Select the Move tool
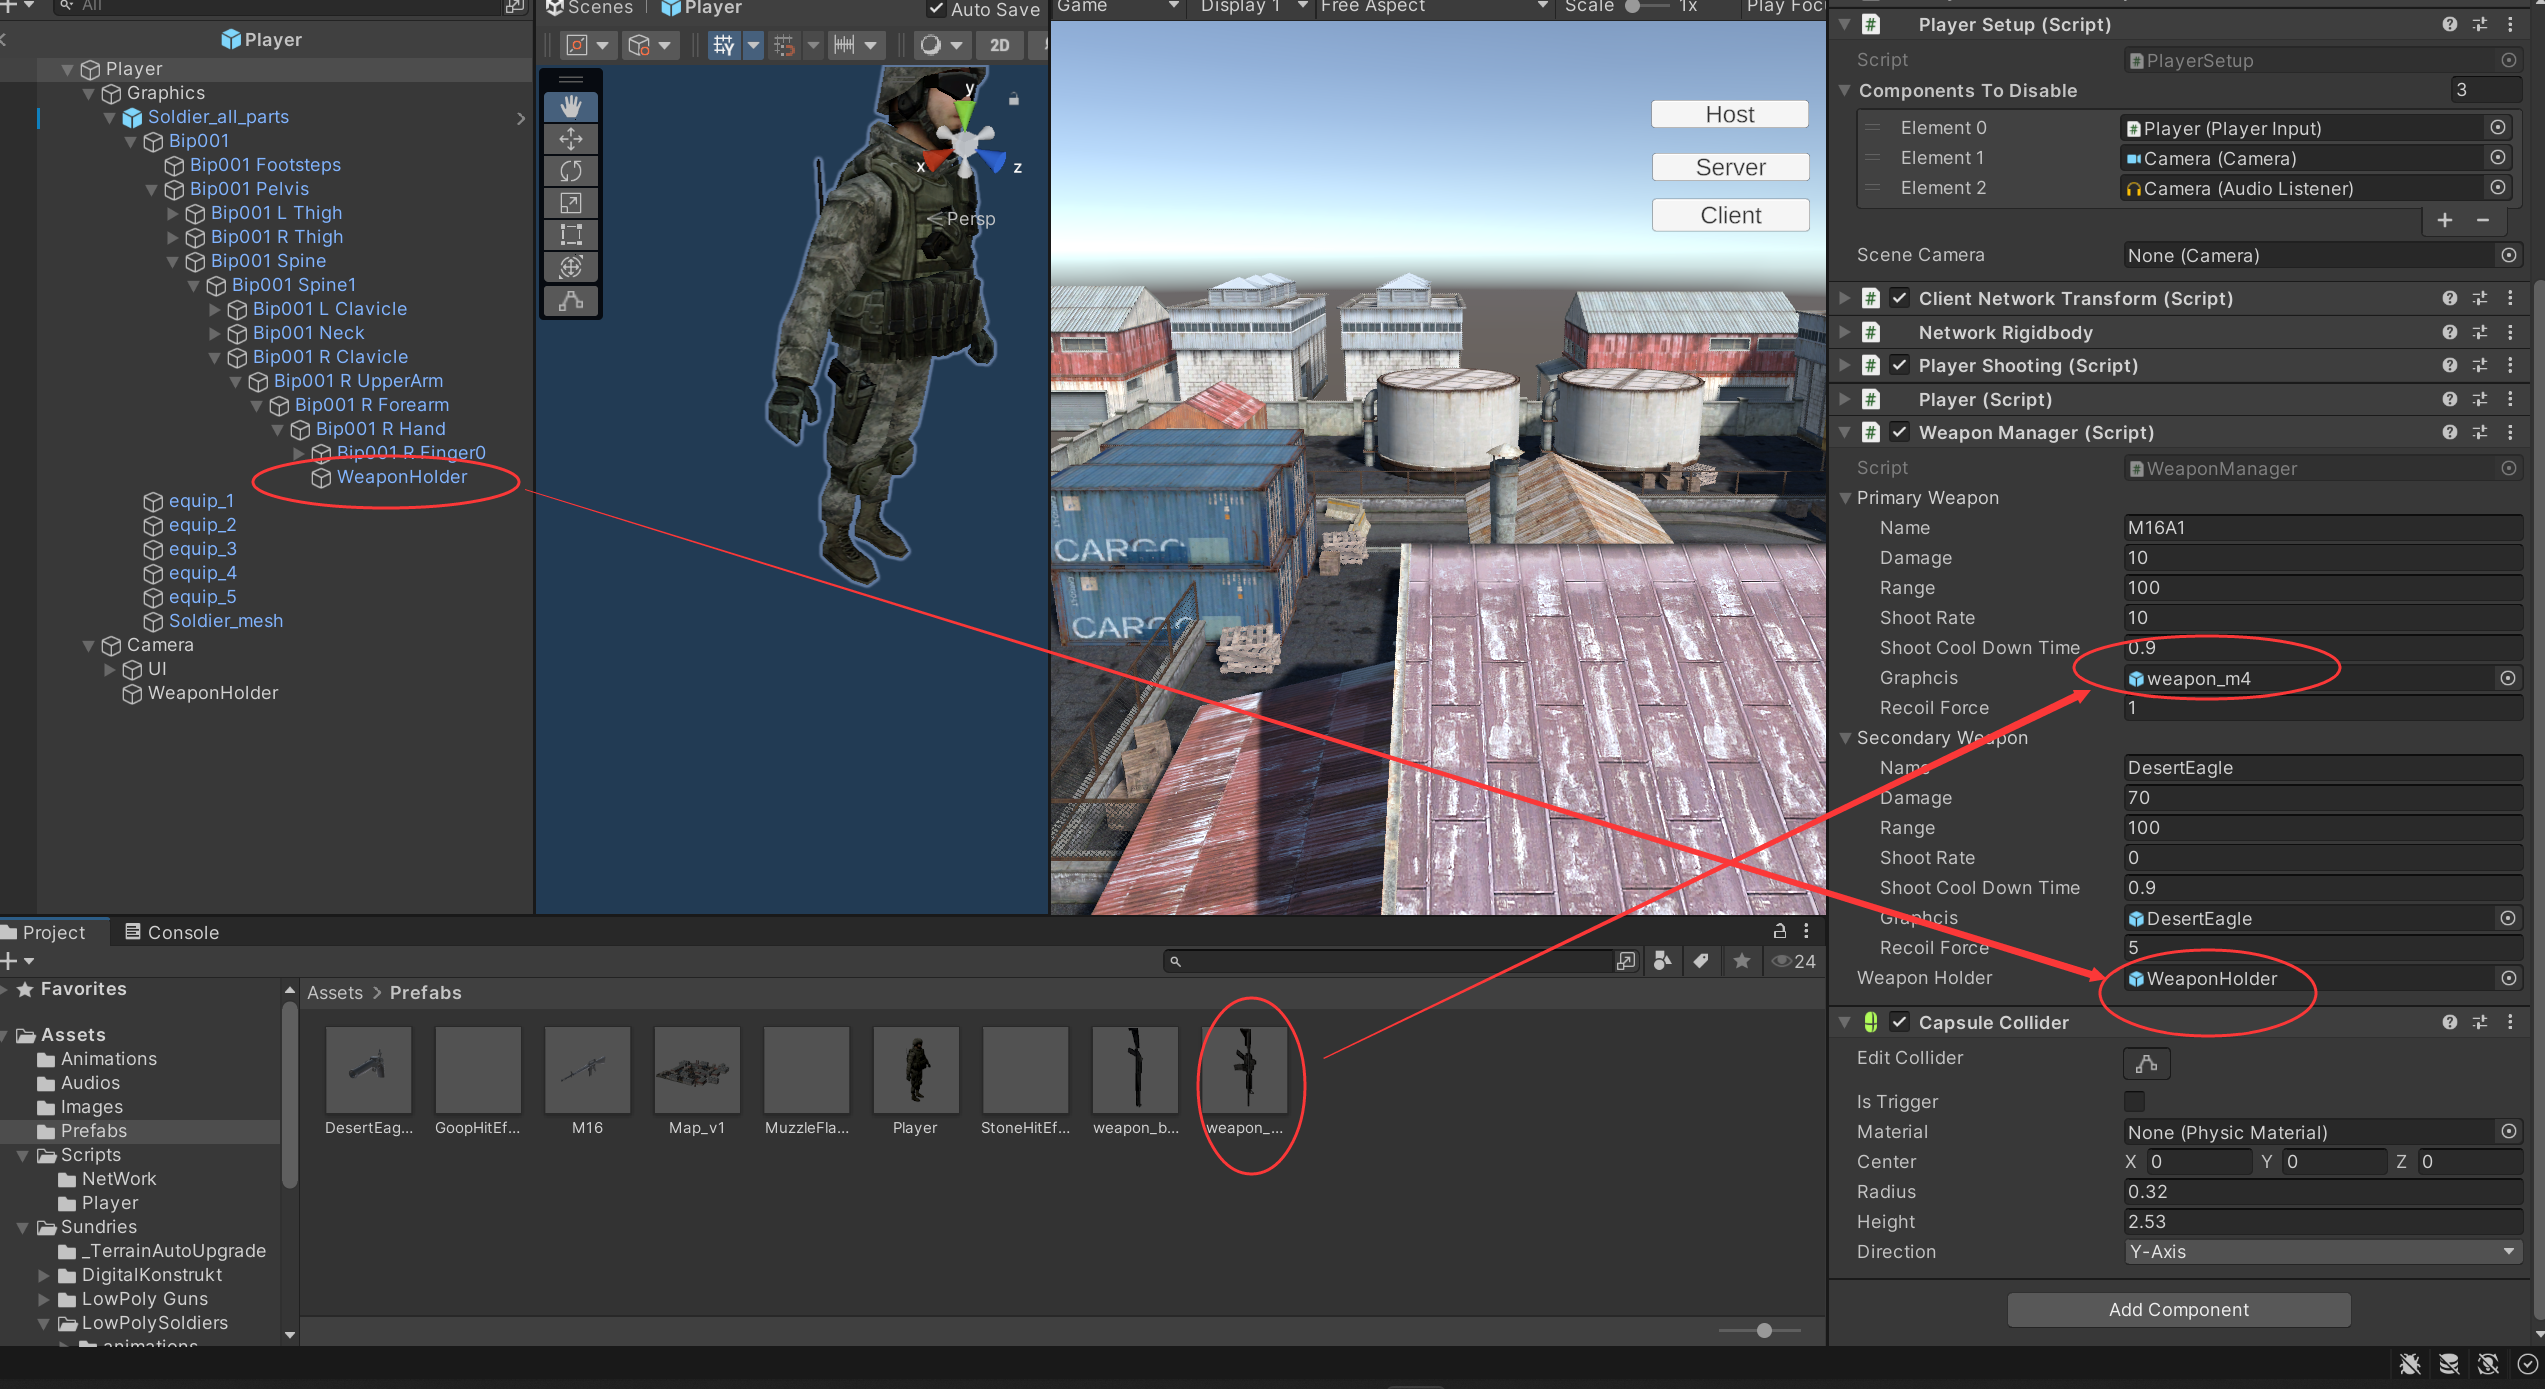 [571, 138]
